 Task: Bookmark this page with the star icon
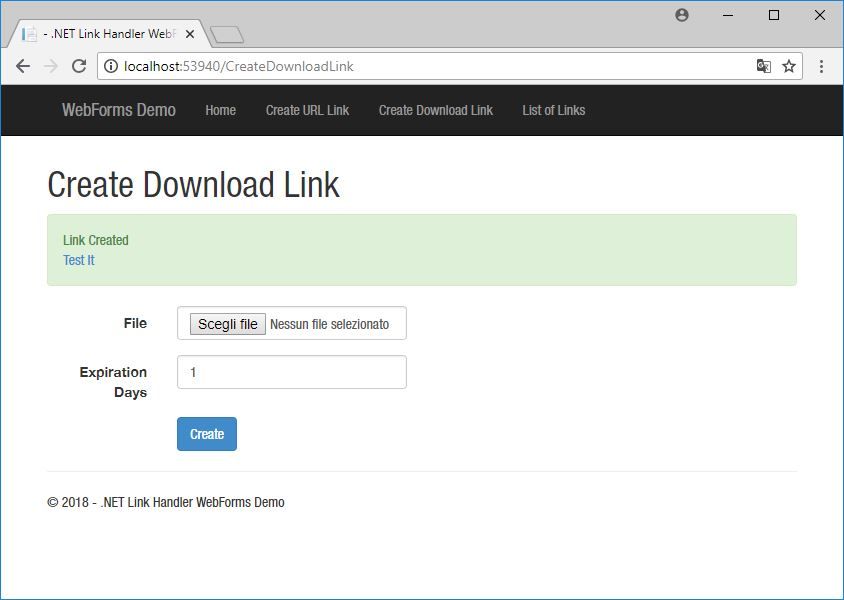(789, 66)
